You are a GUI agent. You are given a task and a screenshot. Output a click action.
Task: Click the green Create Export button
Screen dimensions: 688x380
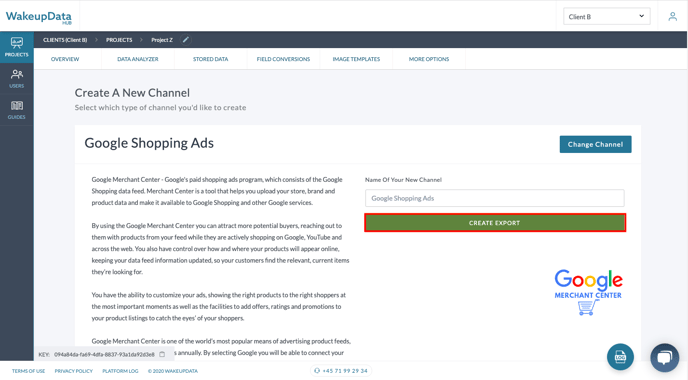coord(494,223)
